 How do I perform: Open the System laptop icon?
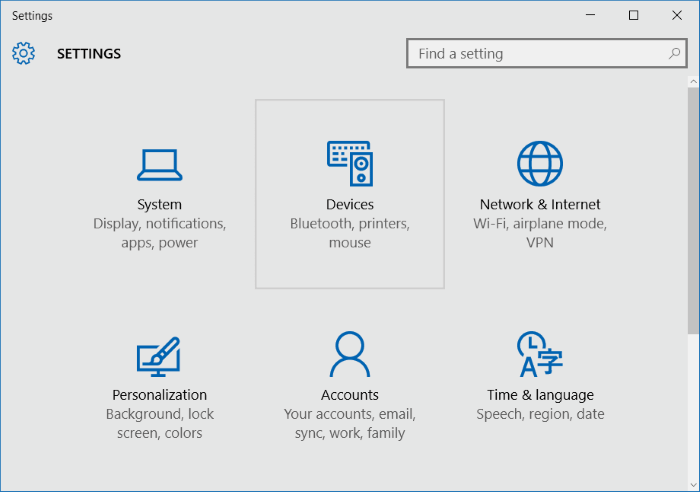[x=159, y=165]
